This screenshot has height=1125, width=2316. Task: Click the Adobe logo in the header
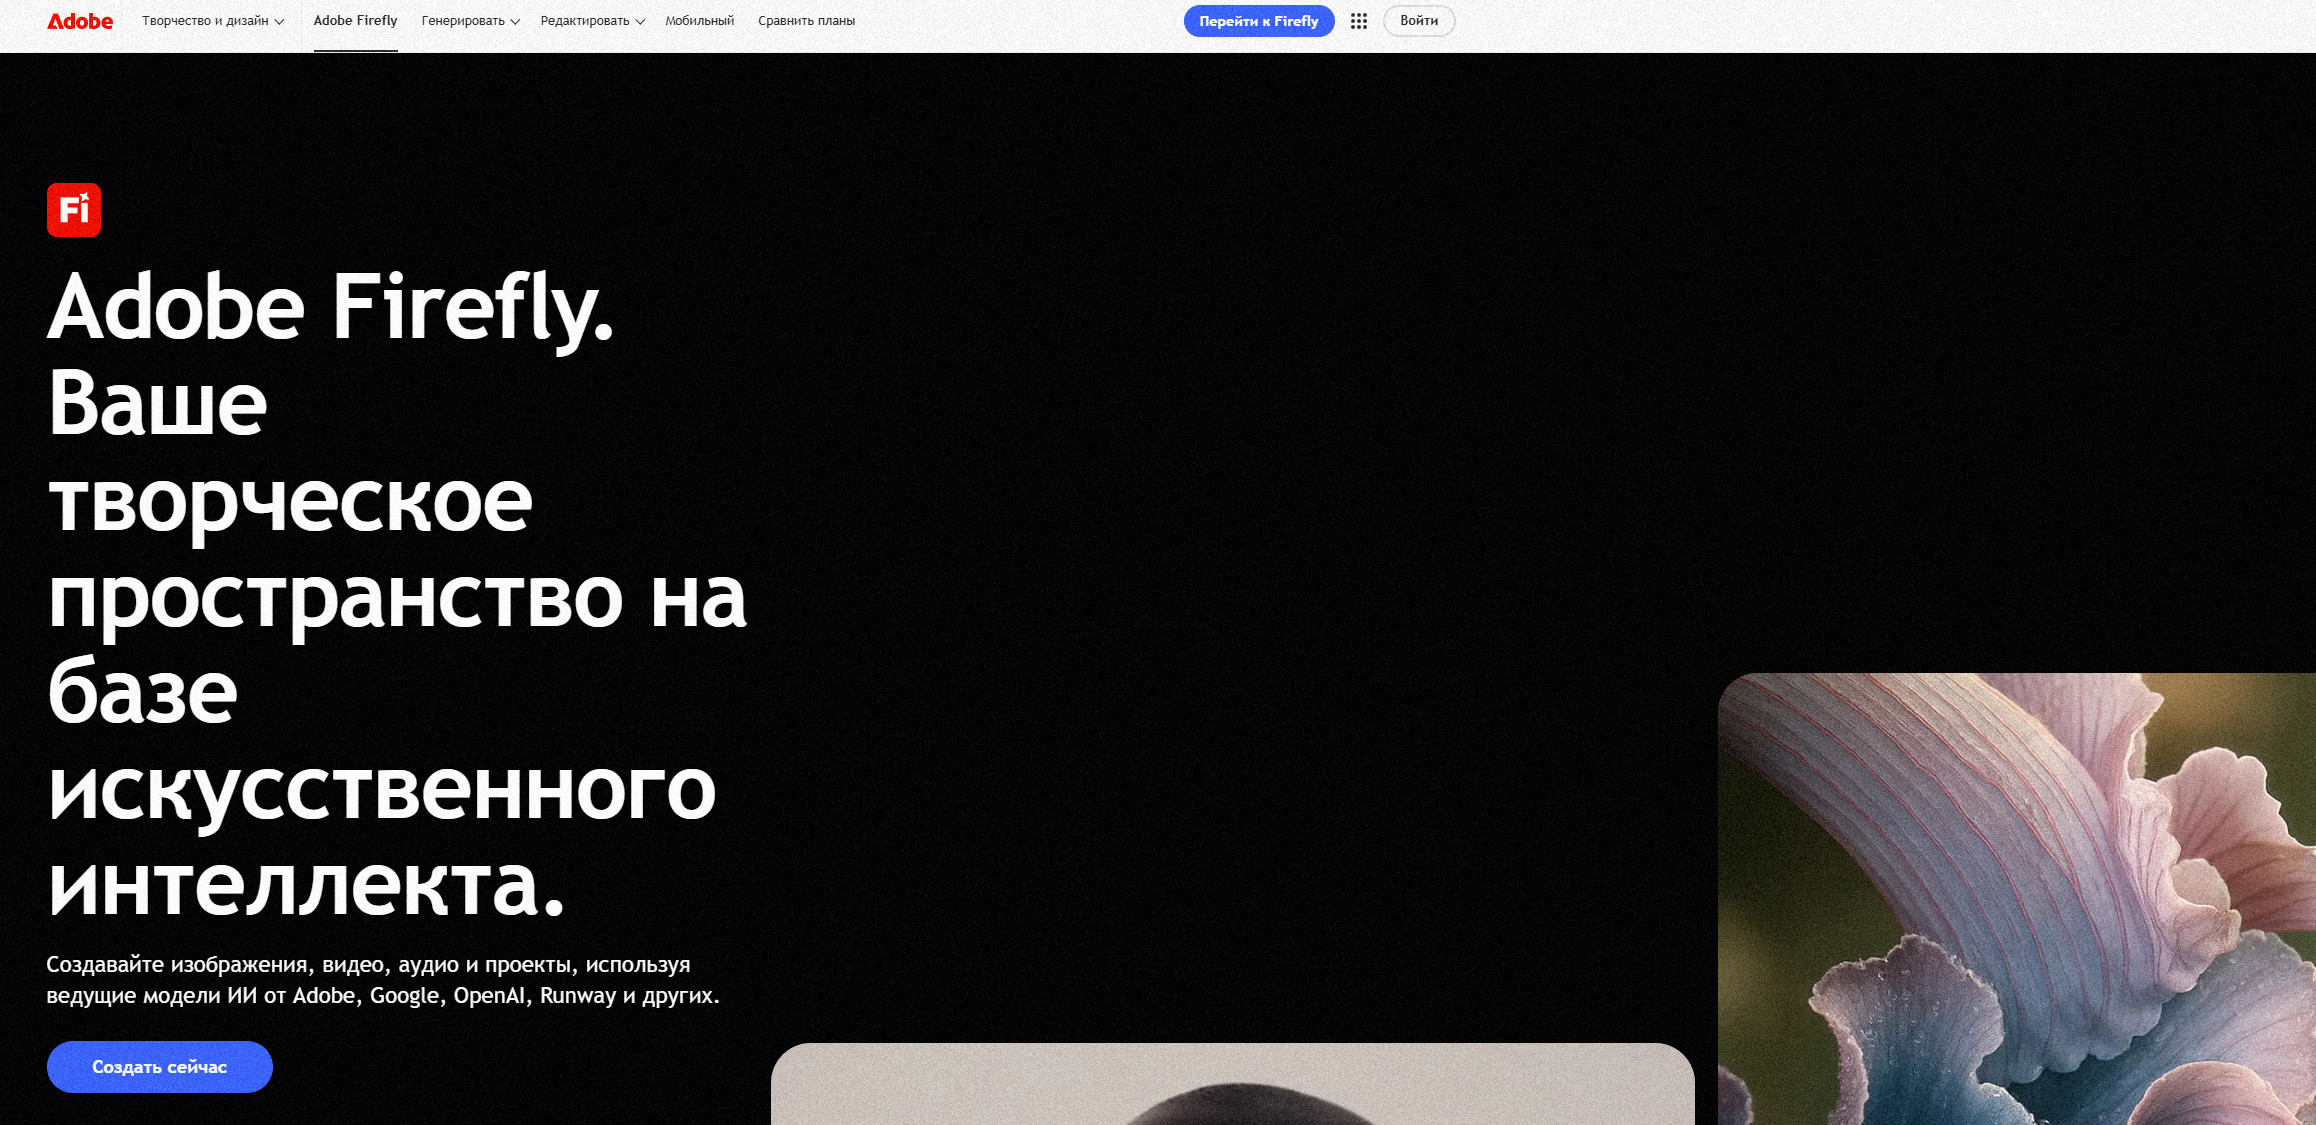pos(80,21)
